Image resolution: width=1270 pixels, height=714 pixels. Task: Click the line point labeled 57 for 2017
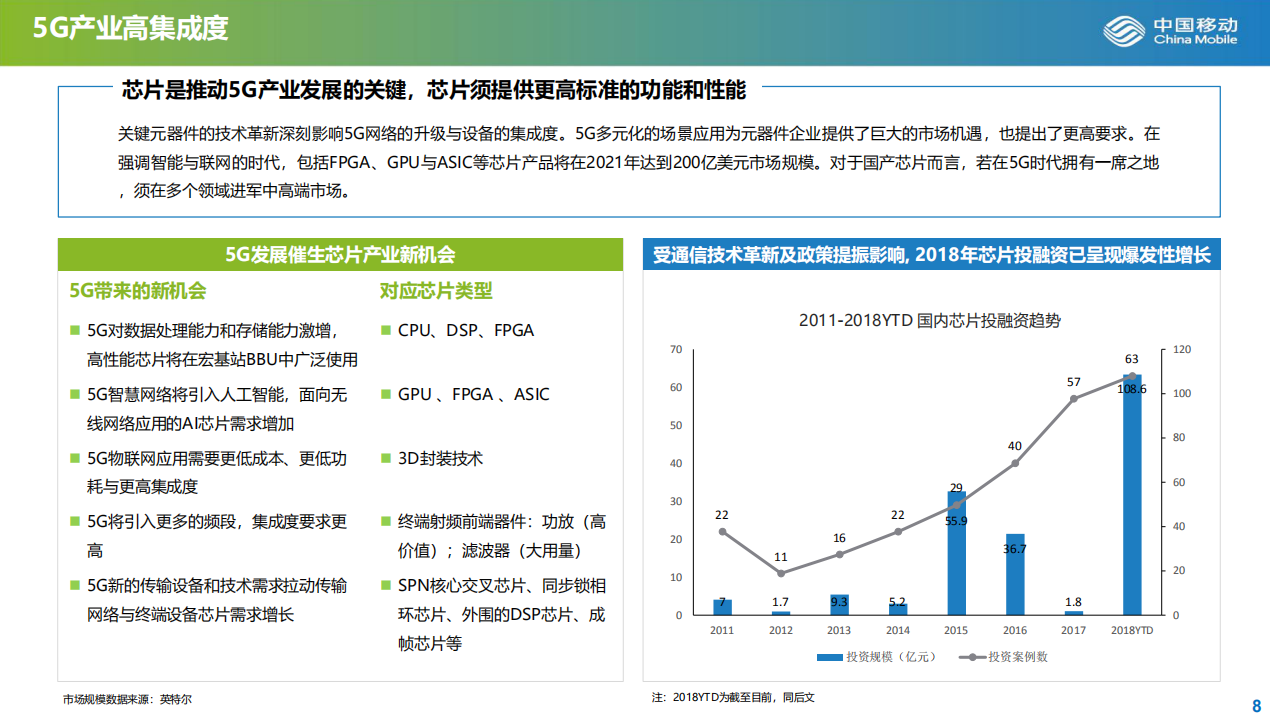(x=1073, y=398)
